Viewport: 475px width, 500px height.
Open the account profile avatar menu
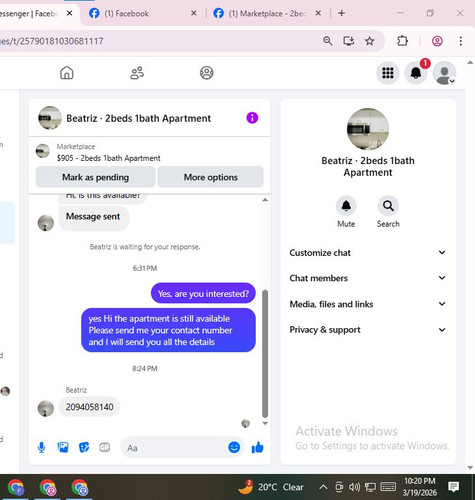(444, 73)
